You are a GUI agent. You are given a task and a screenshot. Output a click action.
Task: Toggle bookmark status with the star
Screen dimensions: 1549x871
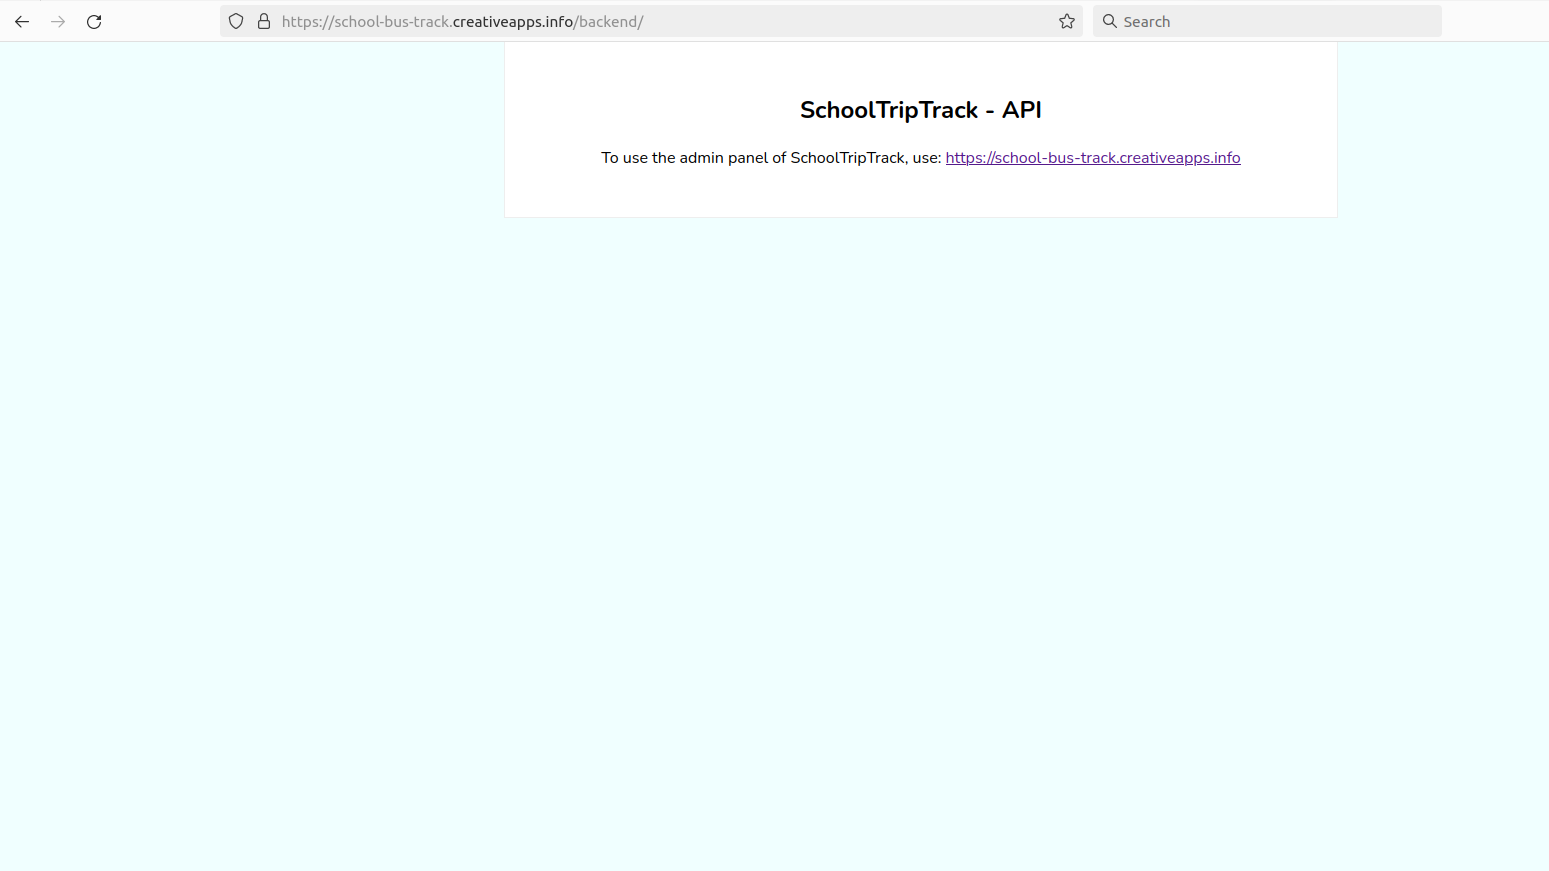coord(1066,21)
